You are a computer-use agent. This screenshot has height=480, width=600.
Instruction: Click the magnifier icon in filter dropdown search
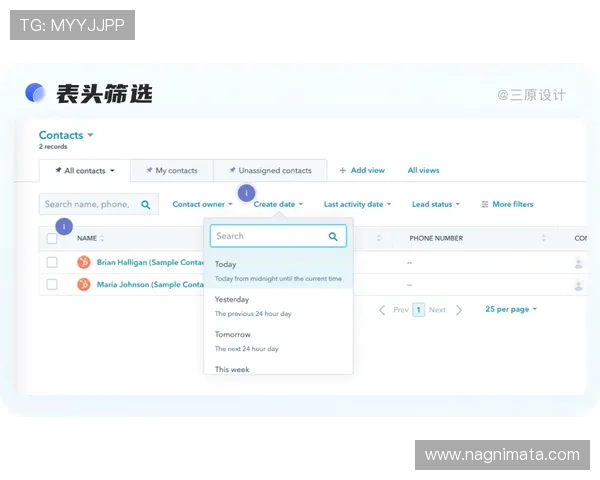click(333, 237)
